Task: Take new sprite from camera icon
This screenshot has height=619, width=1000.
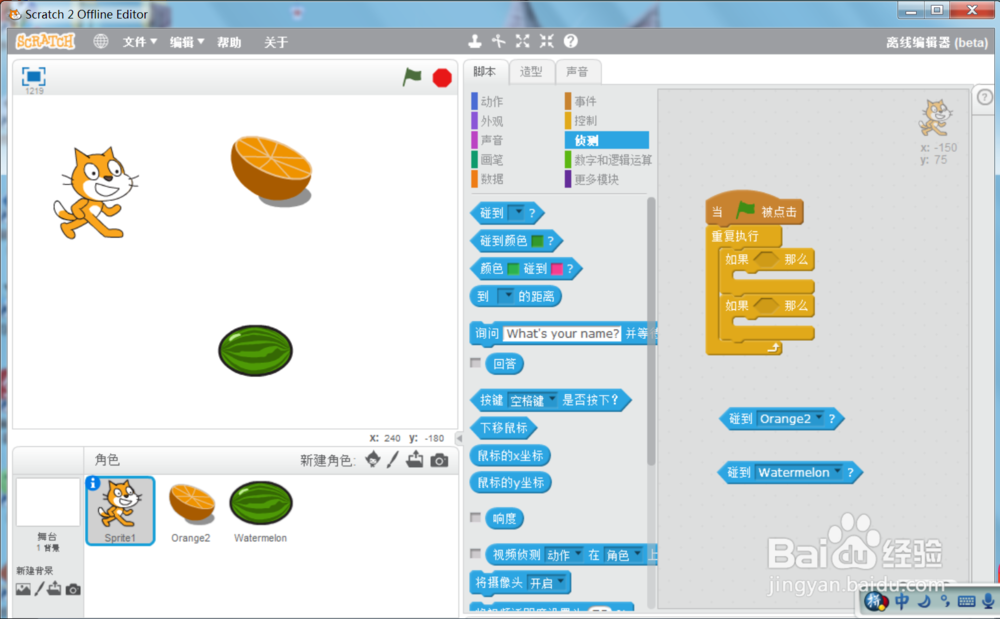Action: click(x=439, y=460)
